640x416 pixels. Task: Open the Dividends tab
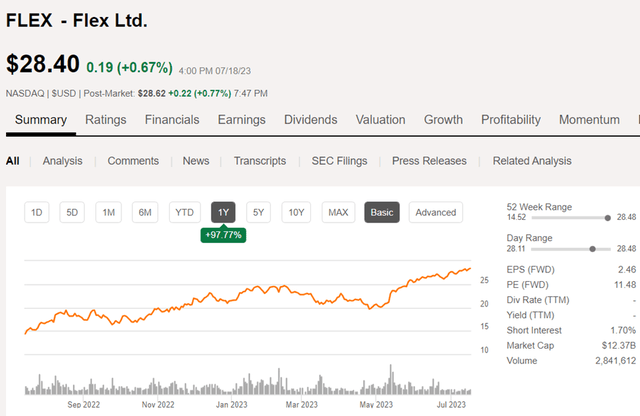pos(311,120)
